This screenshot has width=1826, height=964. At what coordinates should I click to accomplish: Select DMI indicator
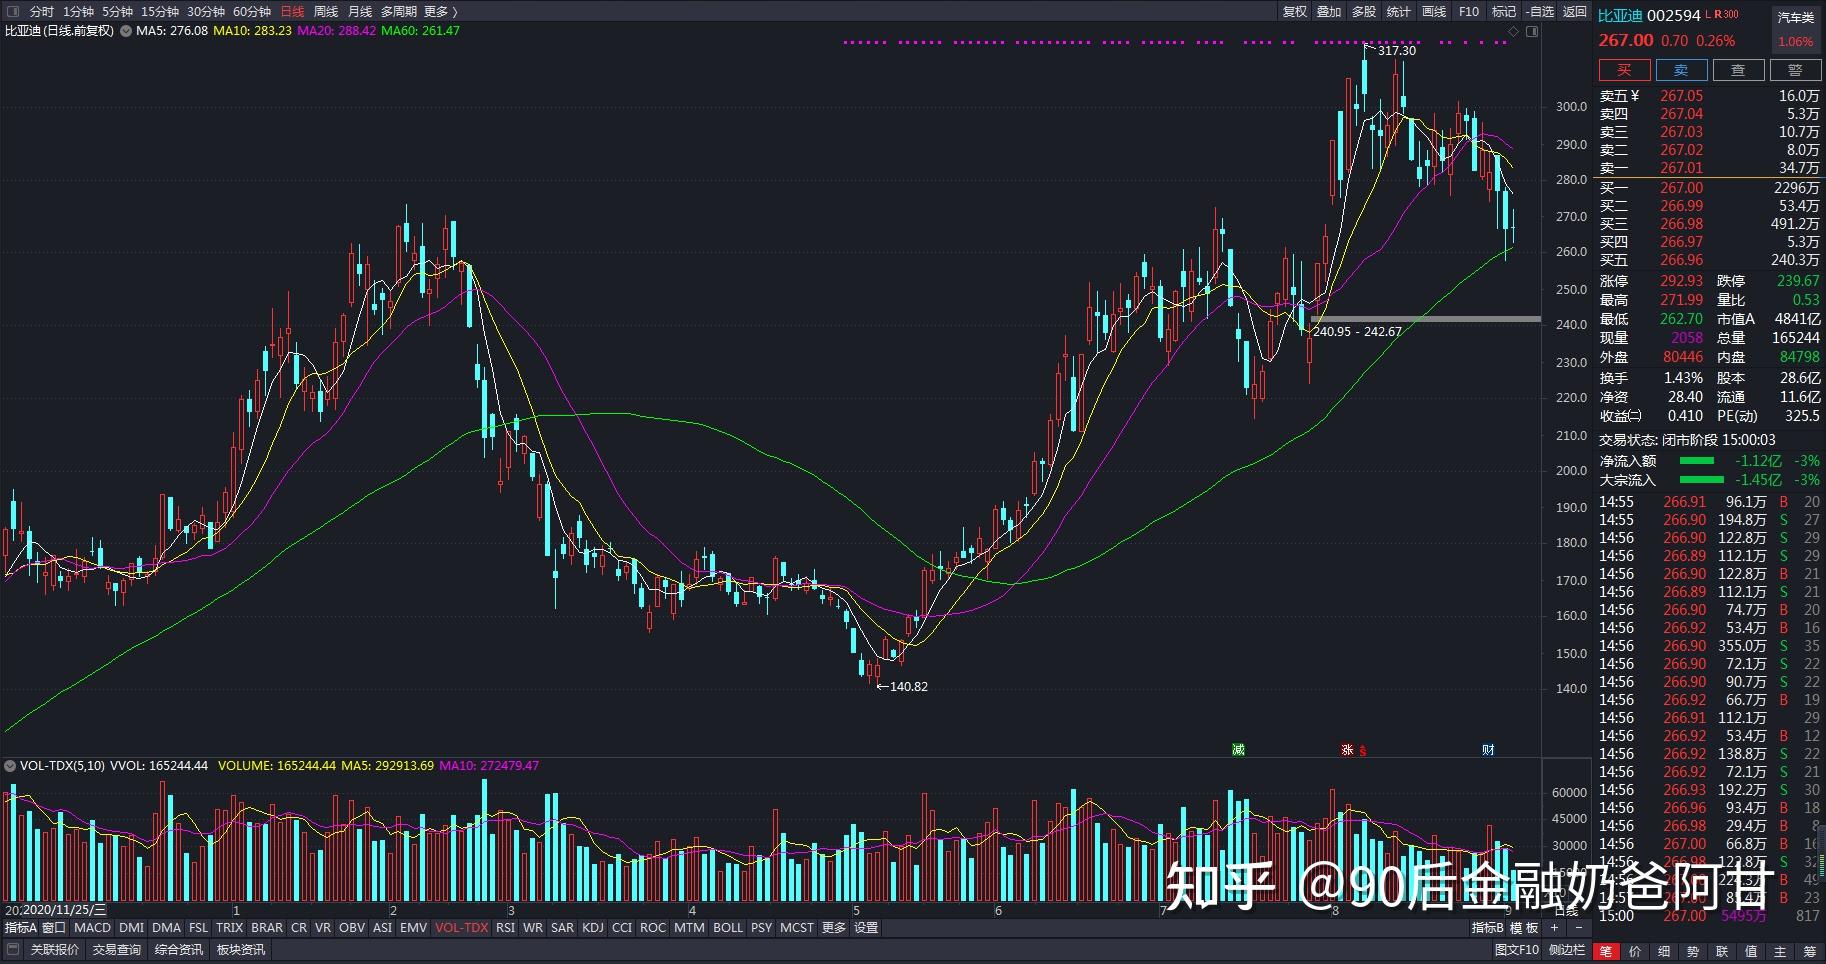click(131, 928)
